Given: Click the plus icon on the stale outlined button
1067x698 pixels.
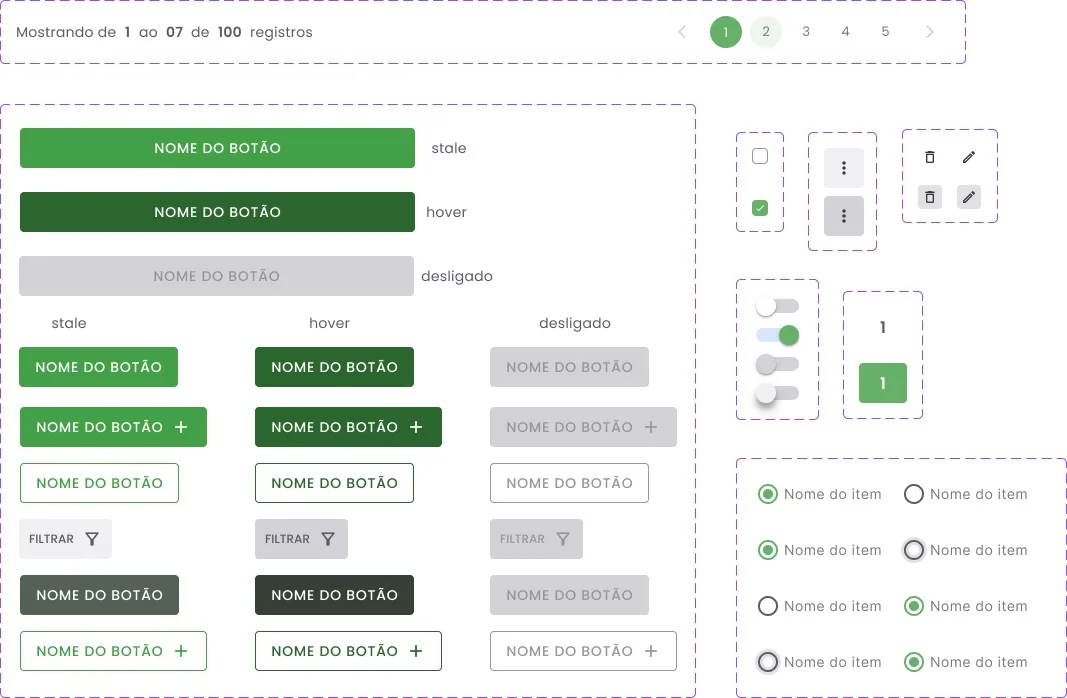Looking at the screenshot, I should coord(181,651).
